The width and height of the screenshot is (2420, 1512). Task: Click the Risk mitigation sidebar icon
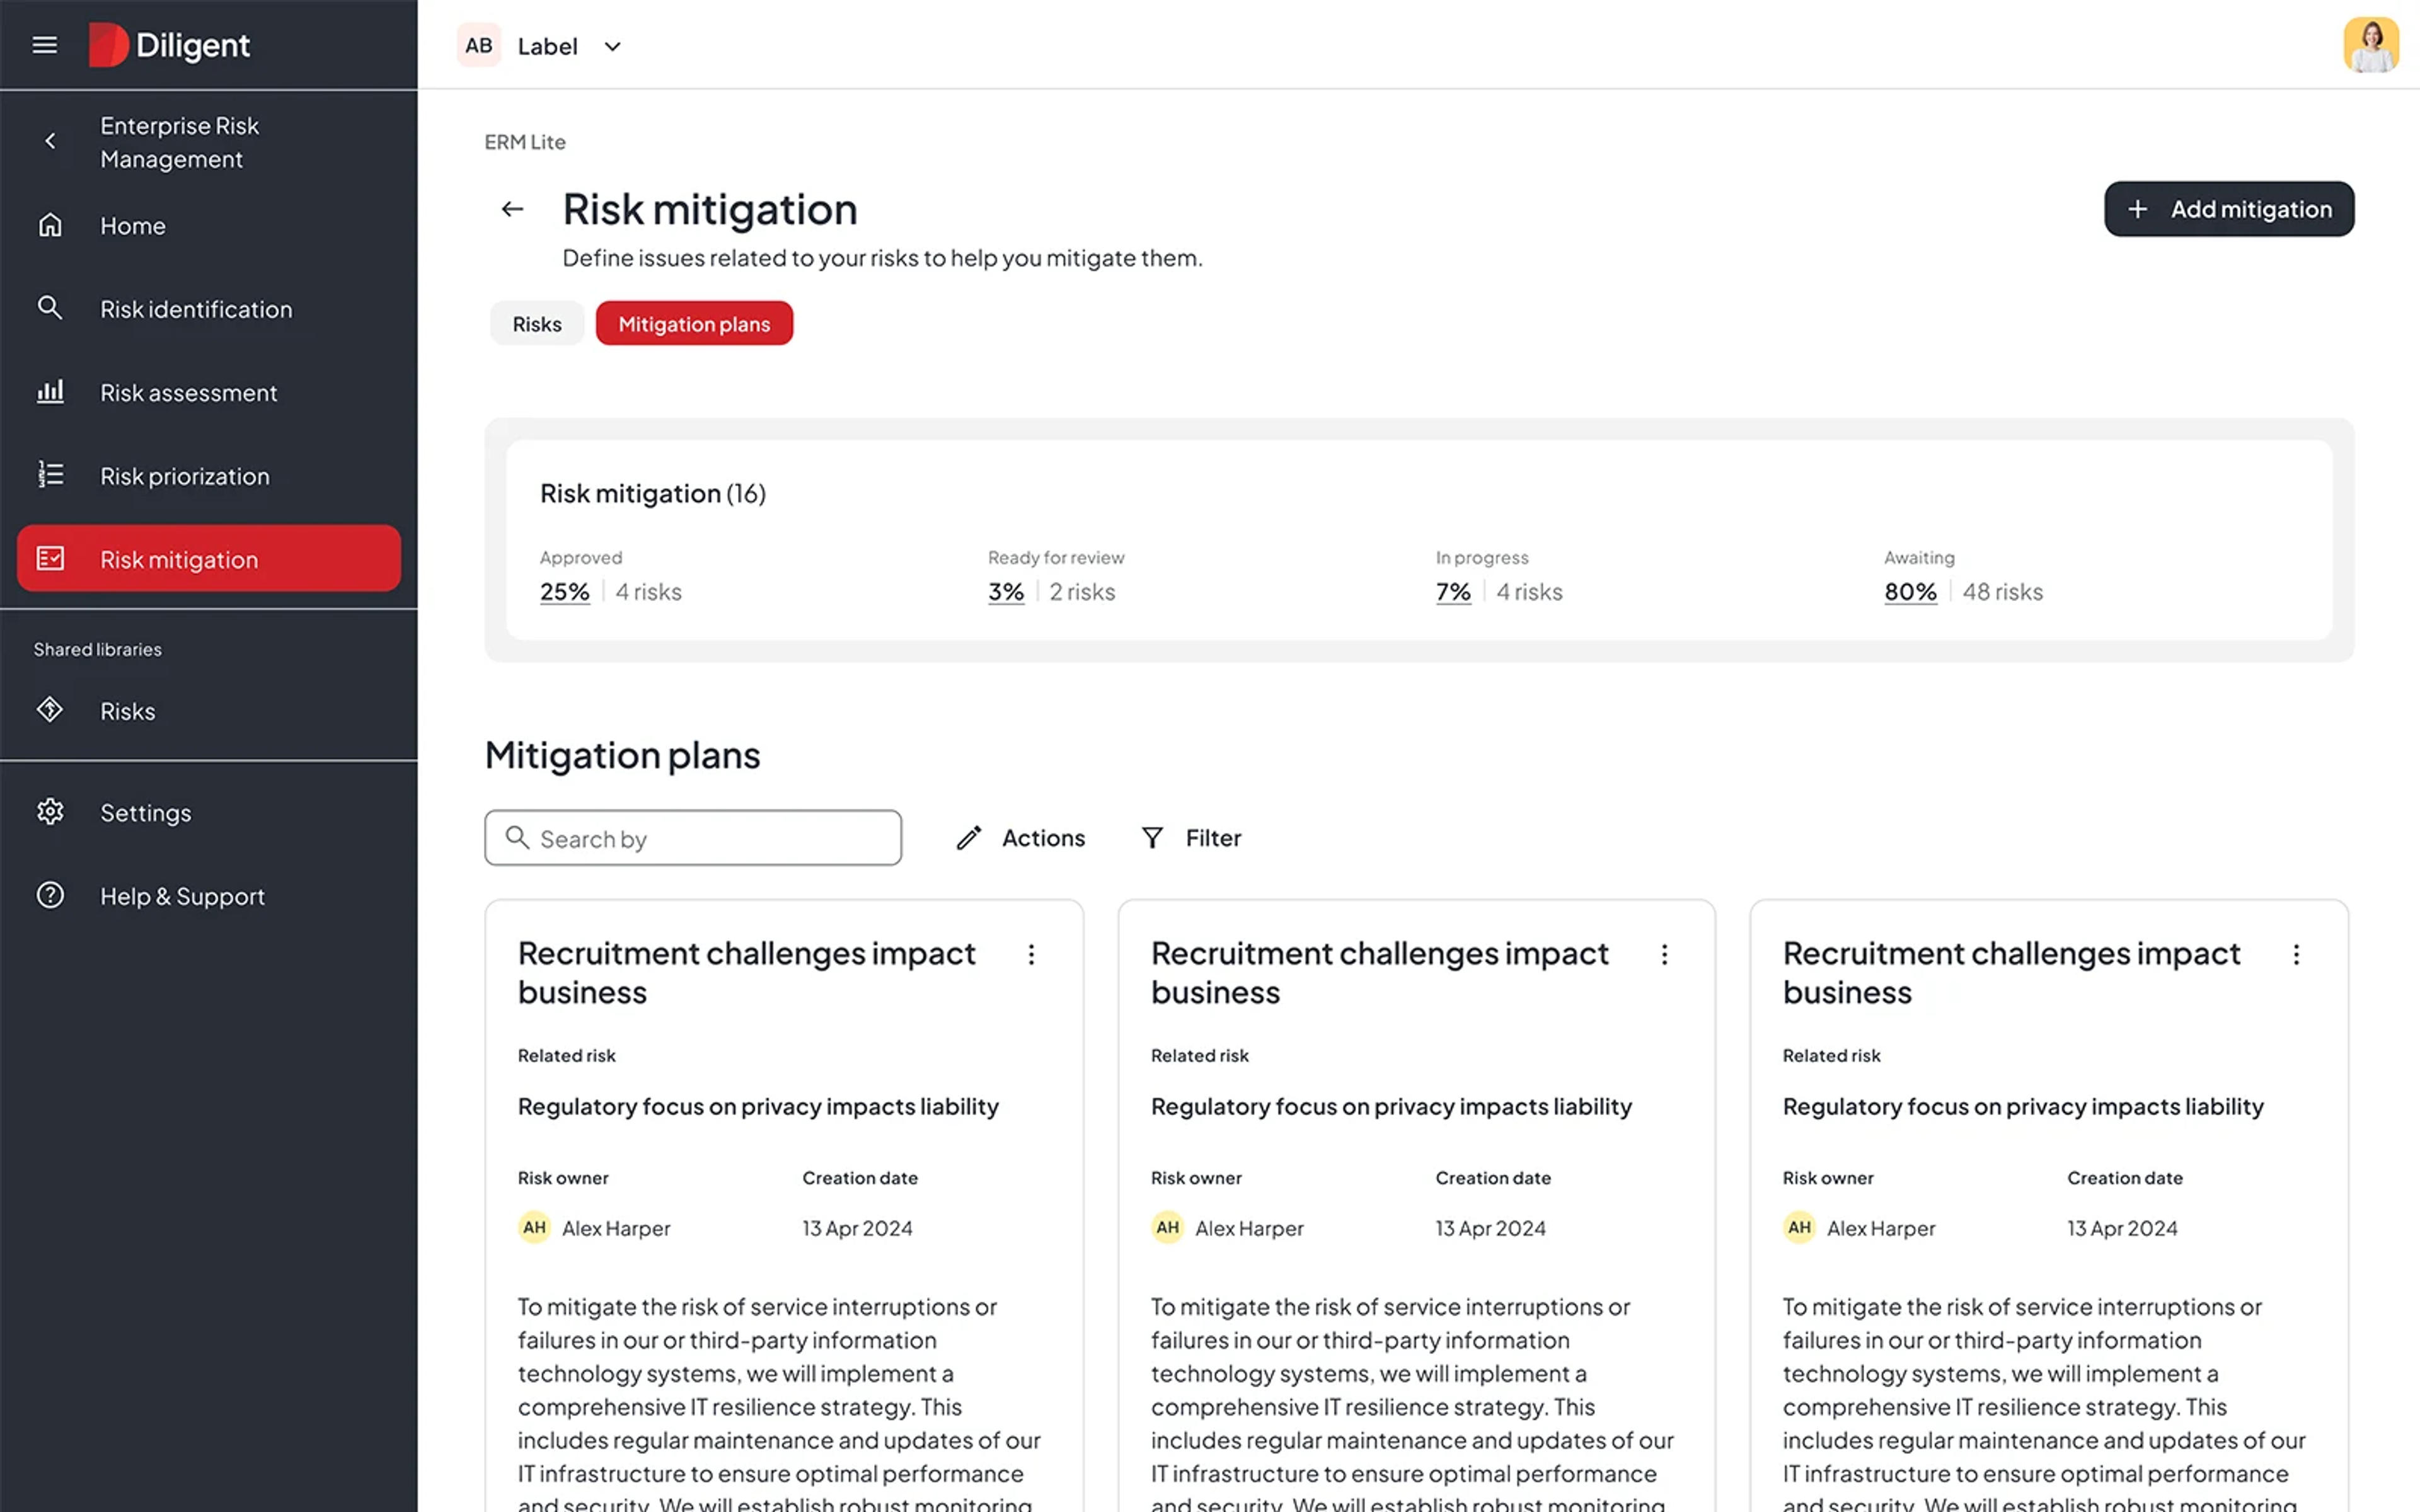point(50,558)
